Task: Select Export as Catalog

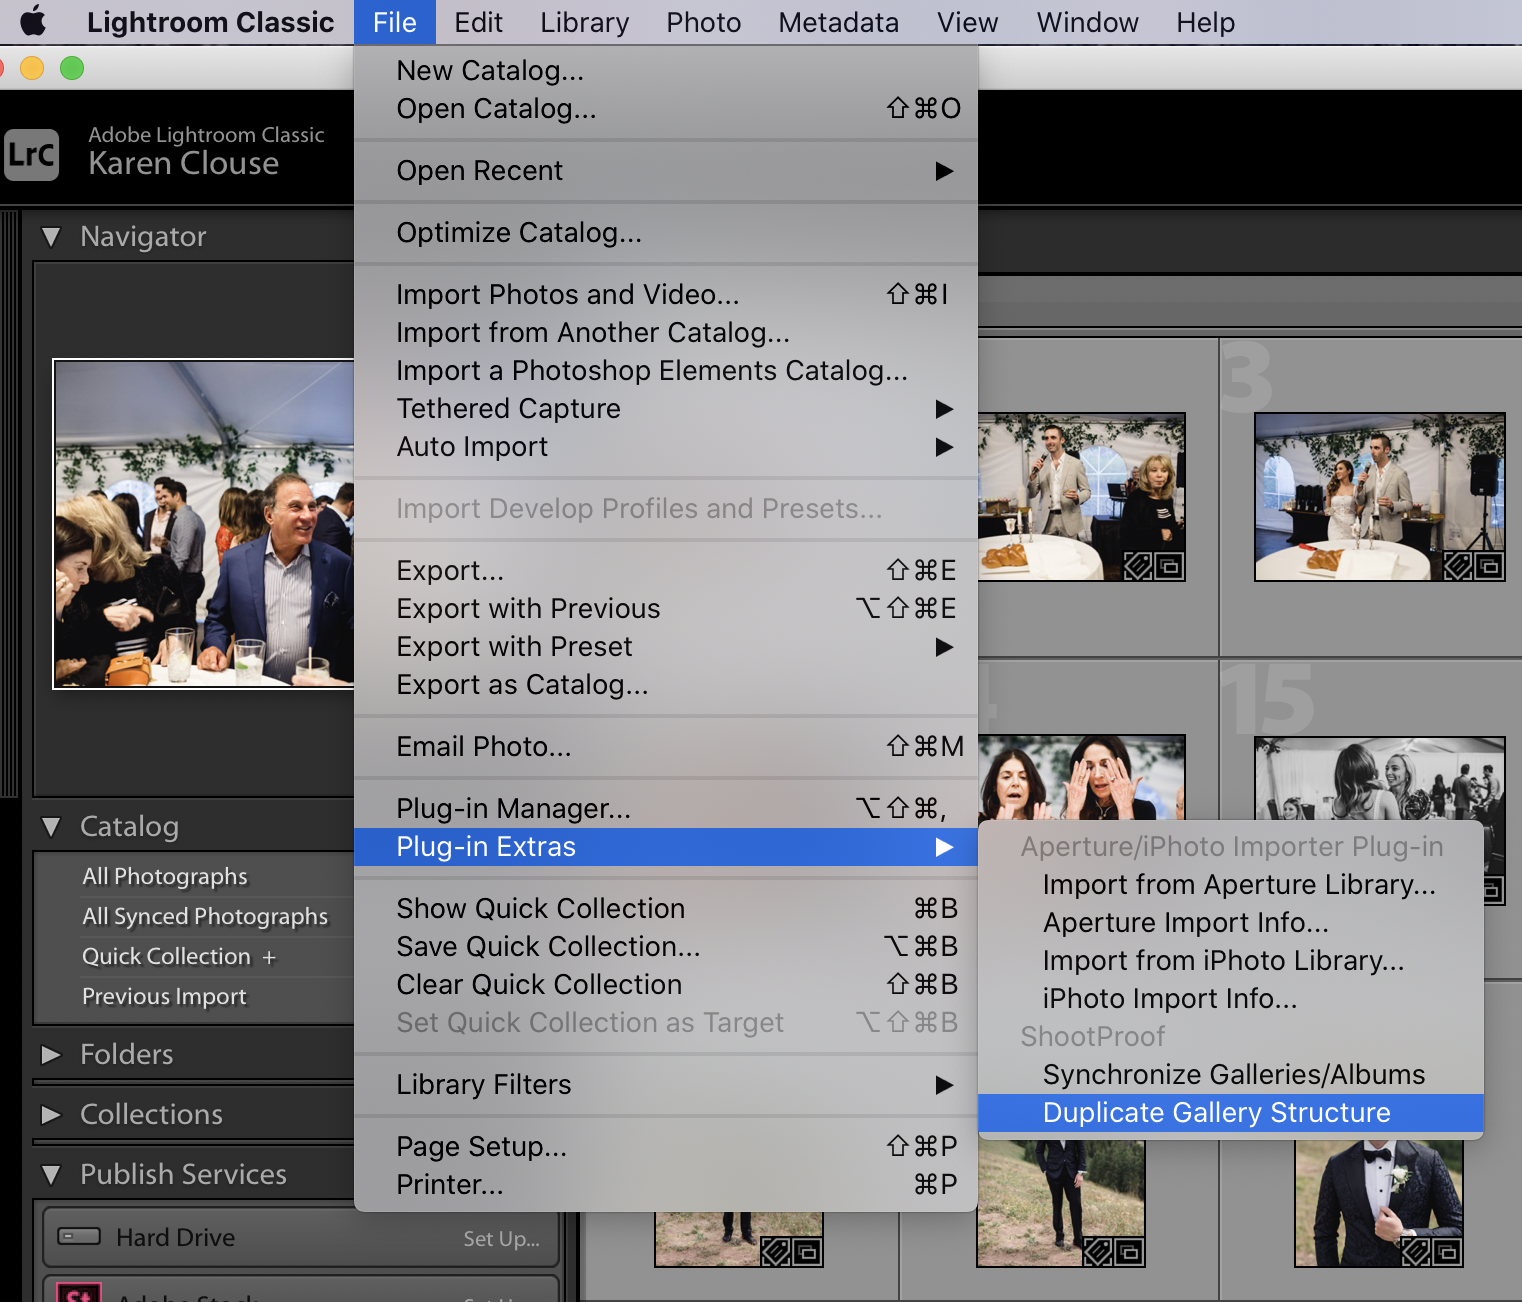Action: tap(666, 685)
